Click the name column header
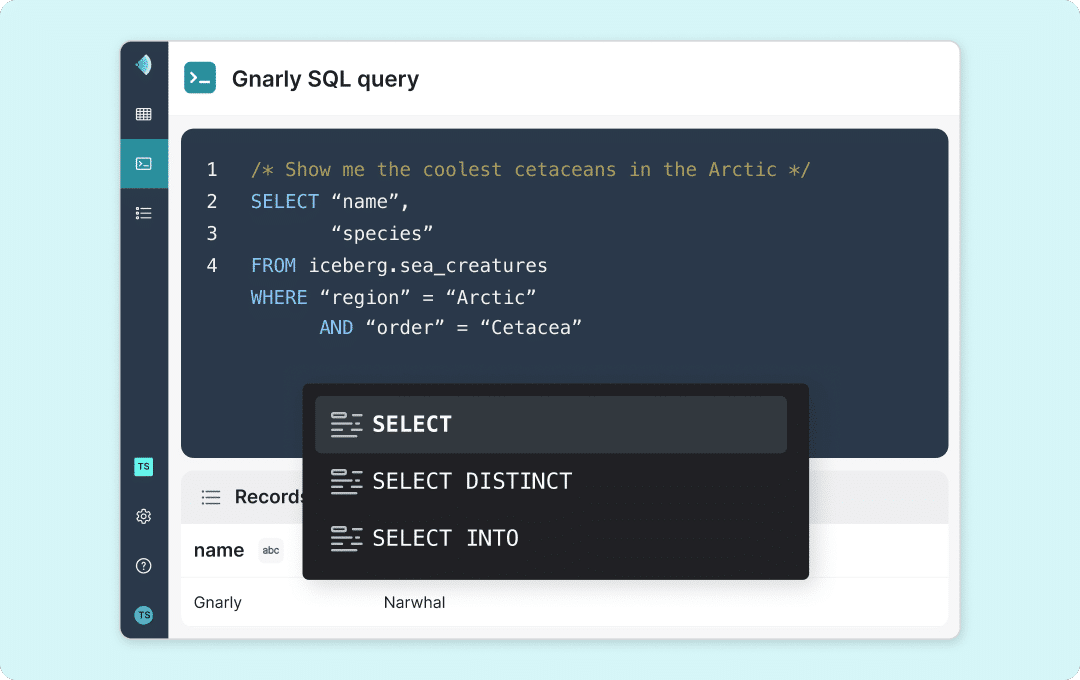Image resolution: width=1080 pixels, height=680 pixels. click(x=219, y=550)
